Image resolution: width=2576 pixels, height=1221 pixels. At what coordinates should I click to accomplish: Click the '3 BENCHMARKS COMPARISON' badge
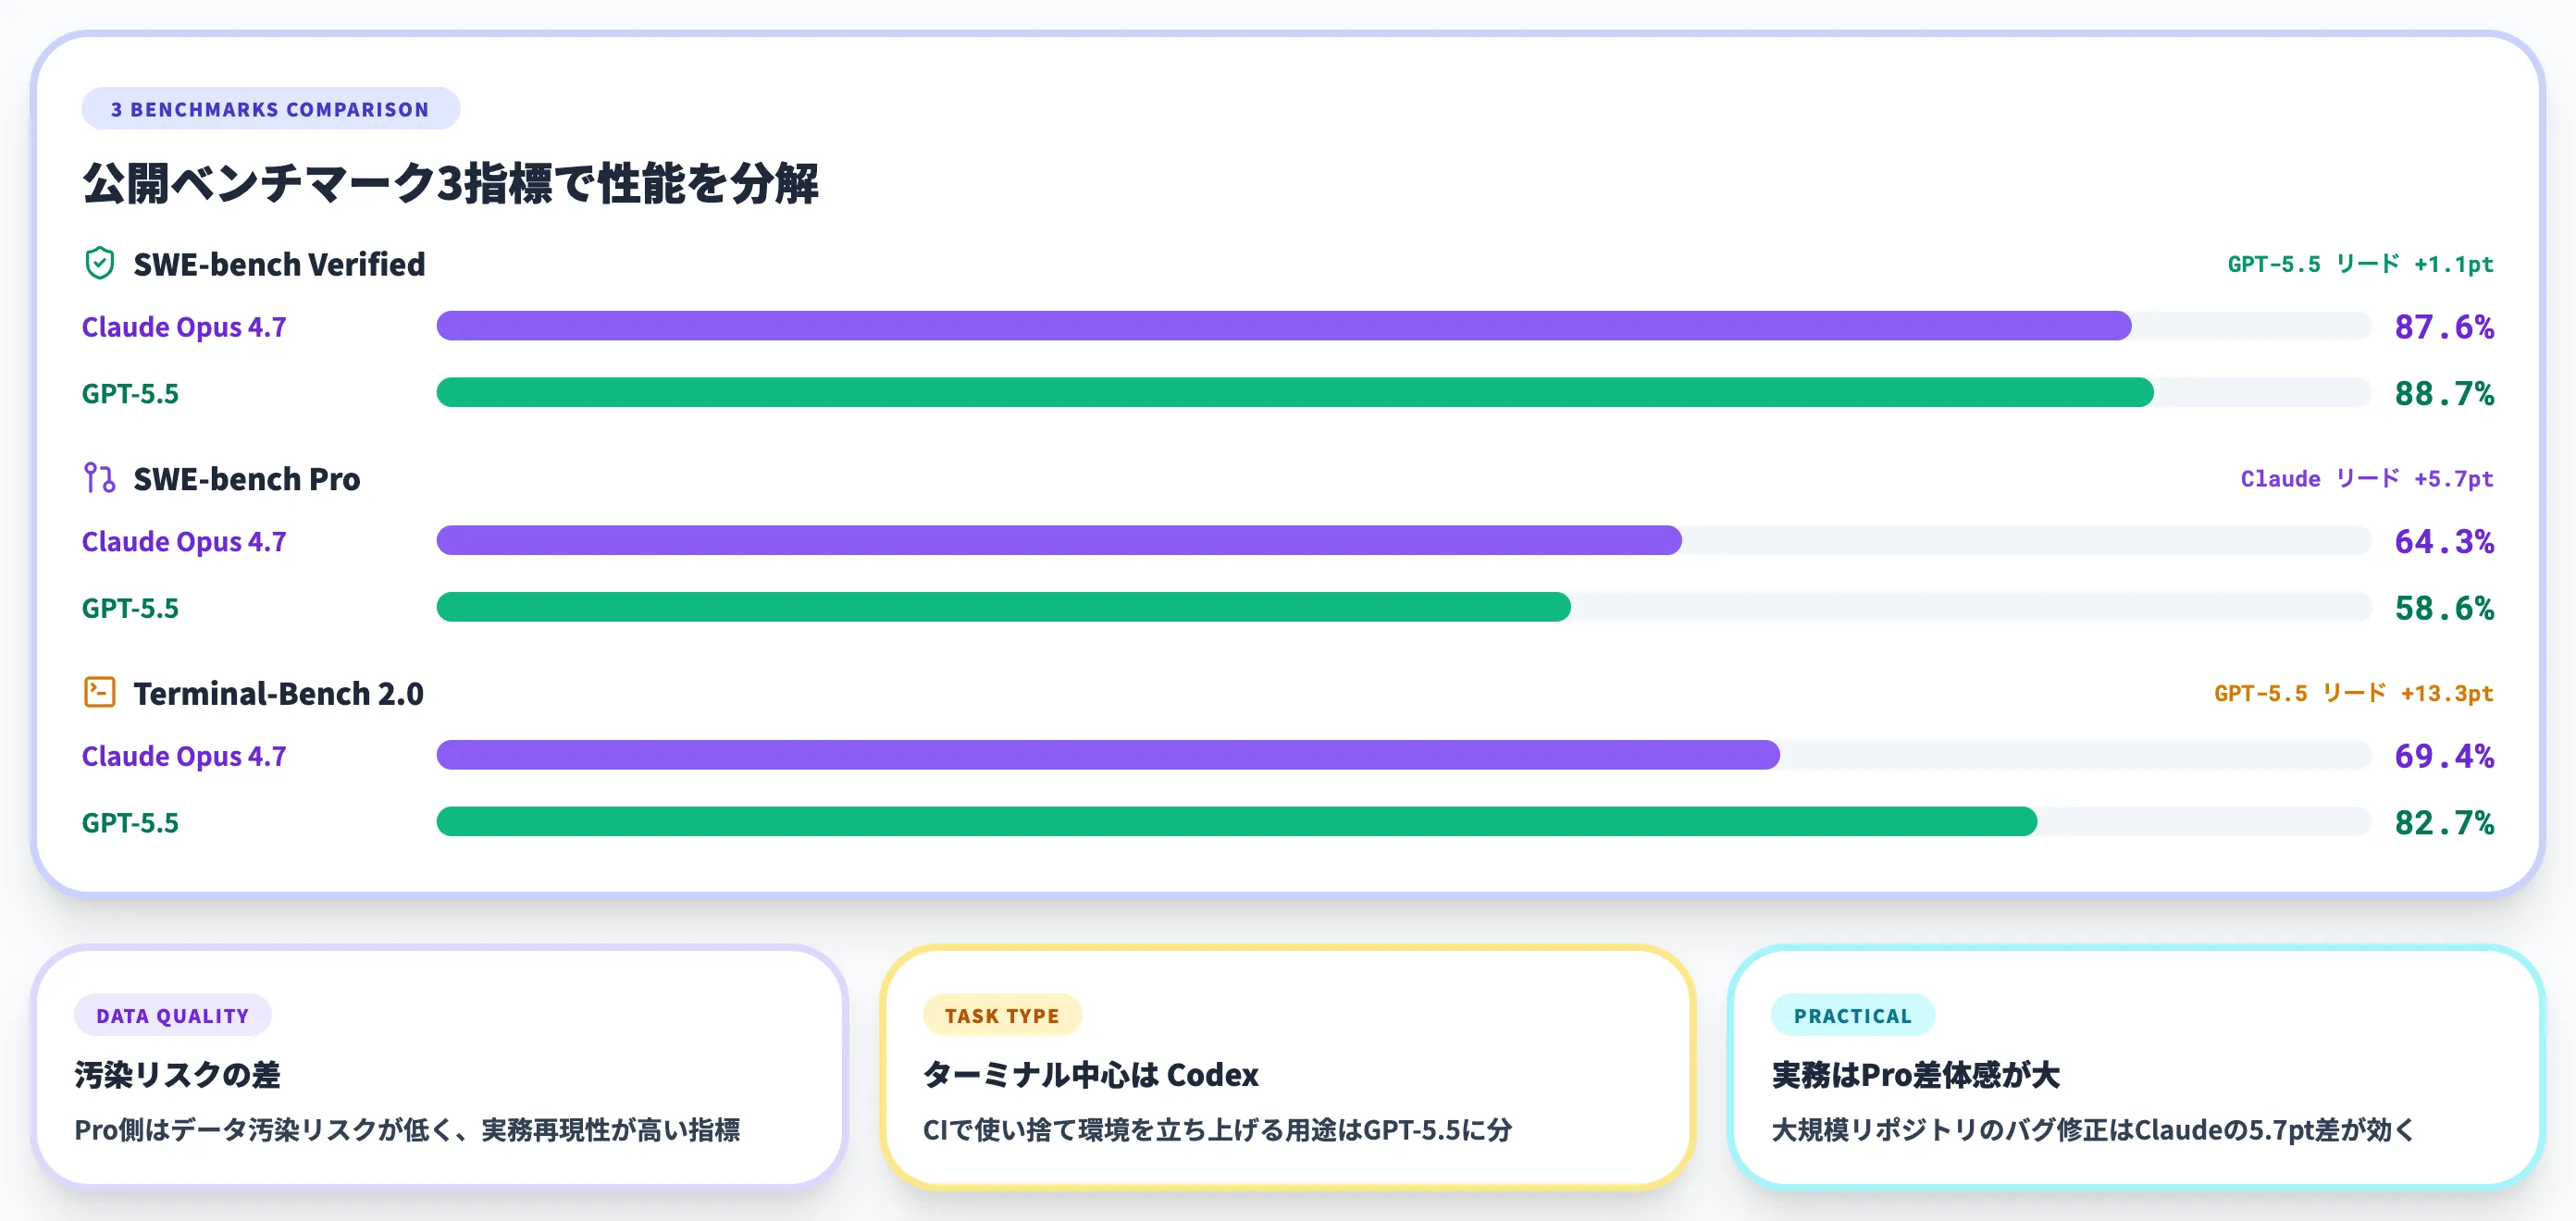pyautogui.click(x=270, y=109)
